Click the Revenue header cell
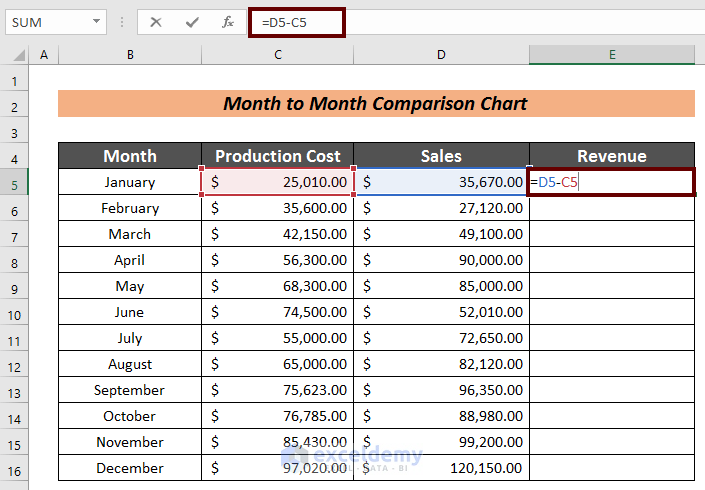Screen dimensions: 705x490 tap(612, 156)
